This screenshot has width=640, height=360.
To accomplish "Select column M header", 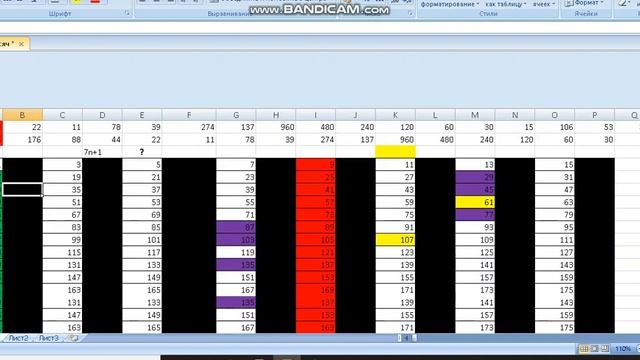I will 475,115.
